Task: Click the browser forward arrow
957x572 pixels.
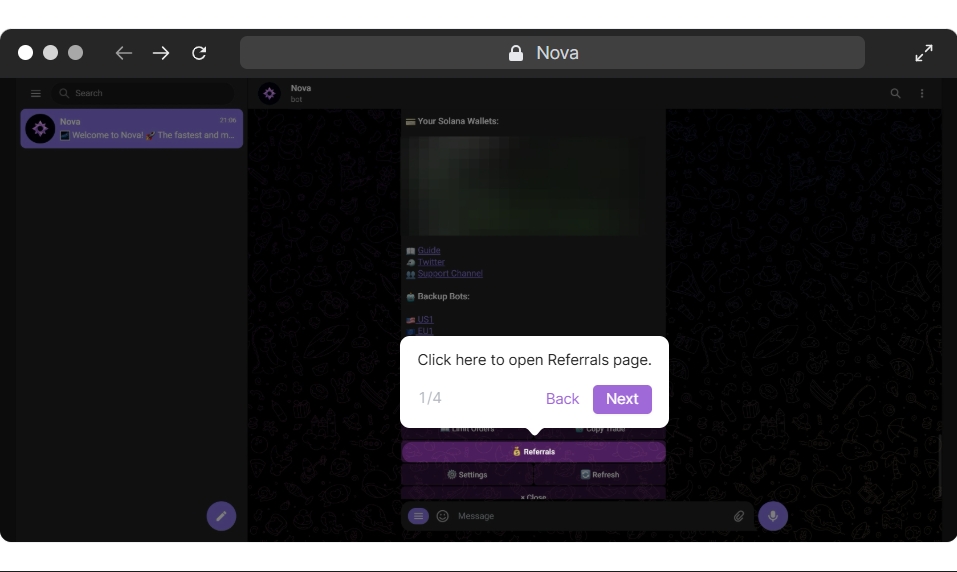Action: pyautogui.click(x=161, y=53)
